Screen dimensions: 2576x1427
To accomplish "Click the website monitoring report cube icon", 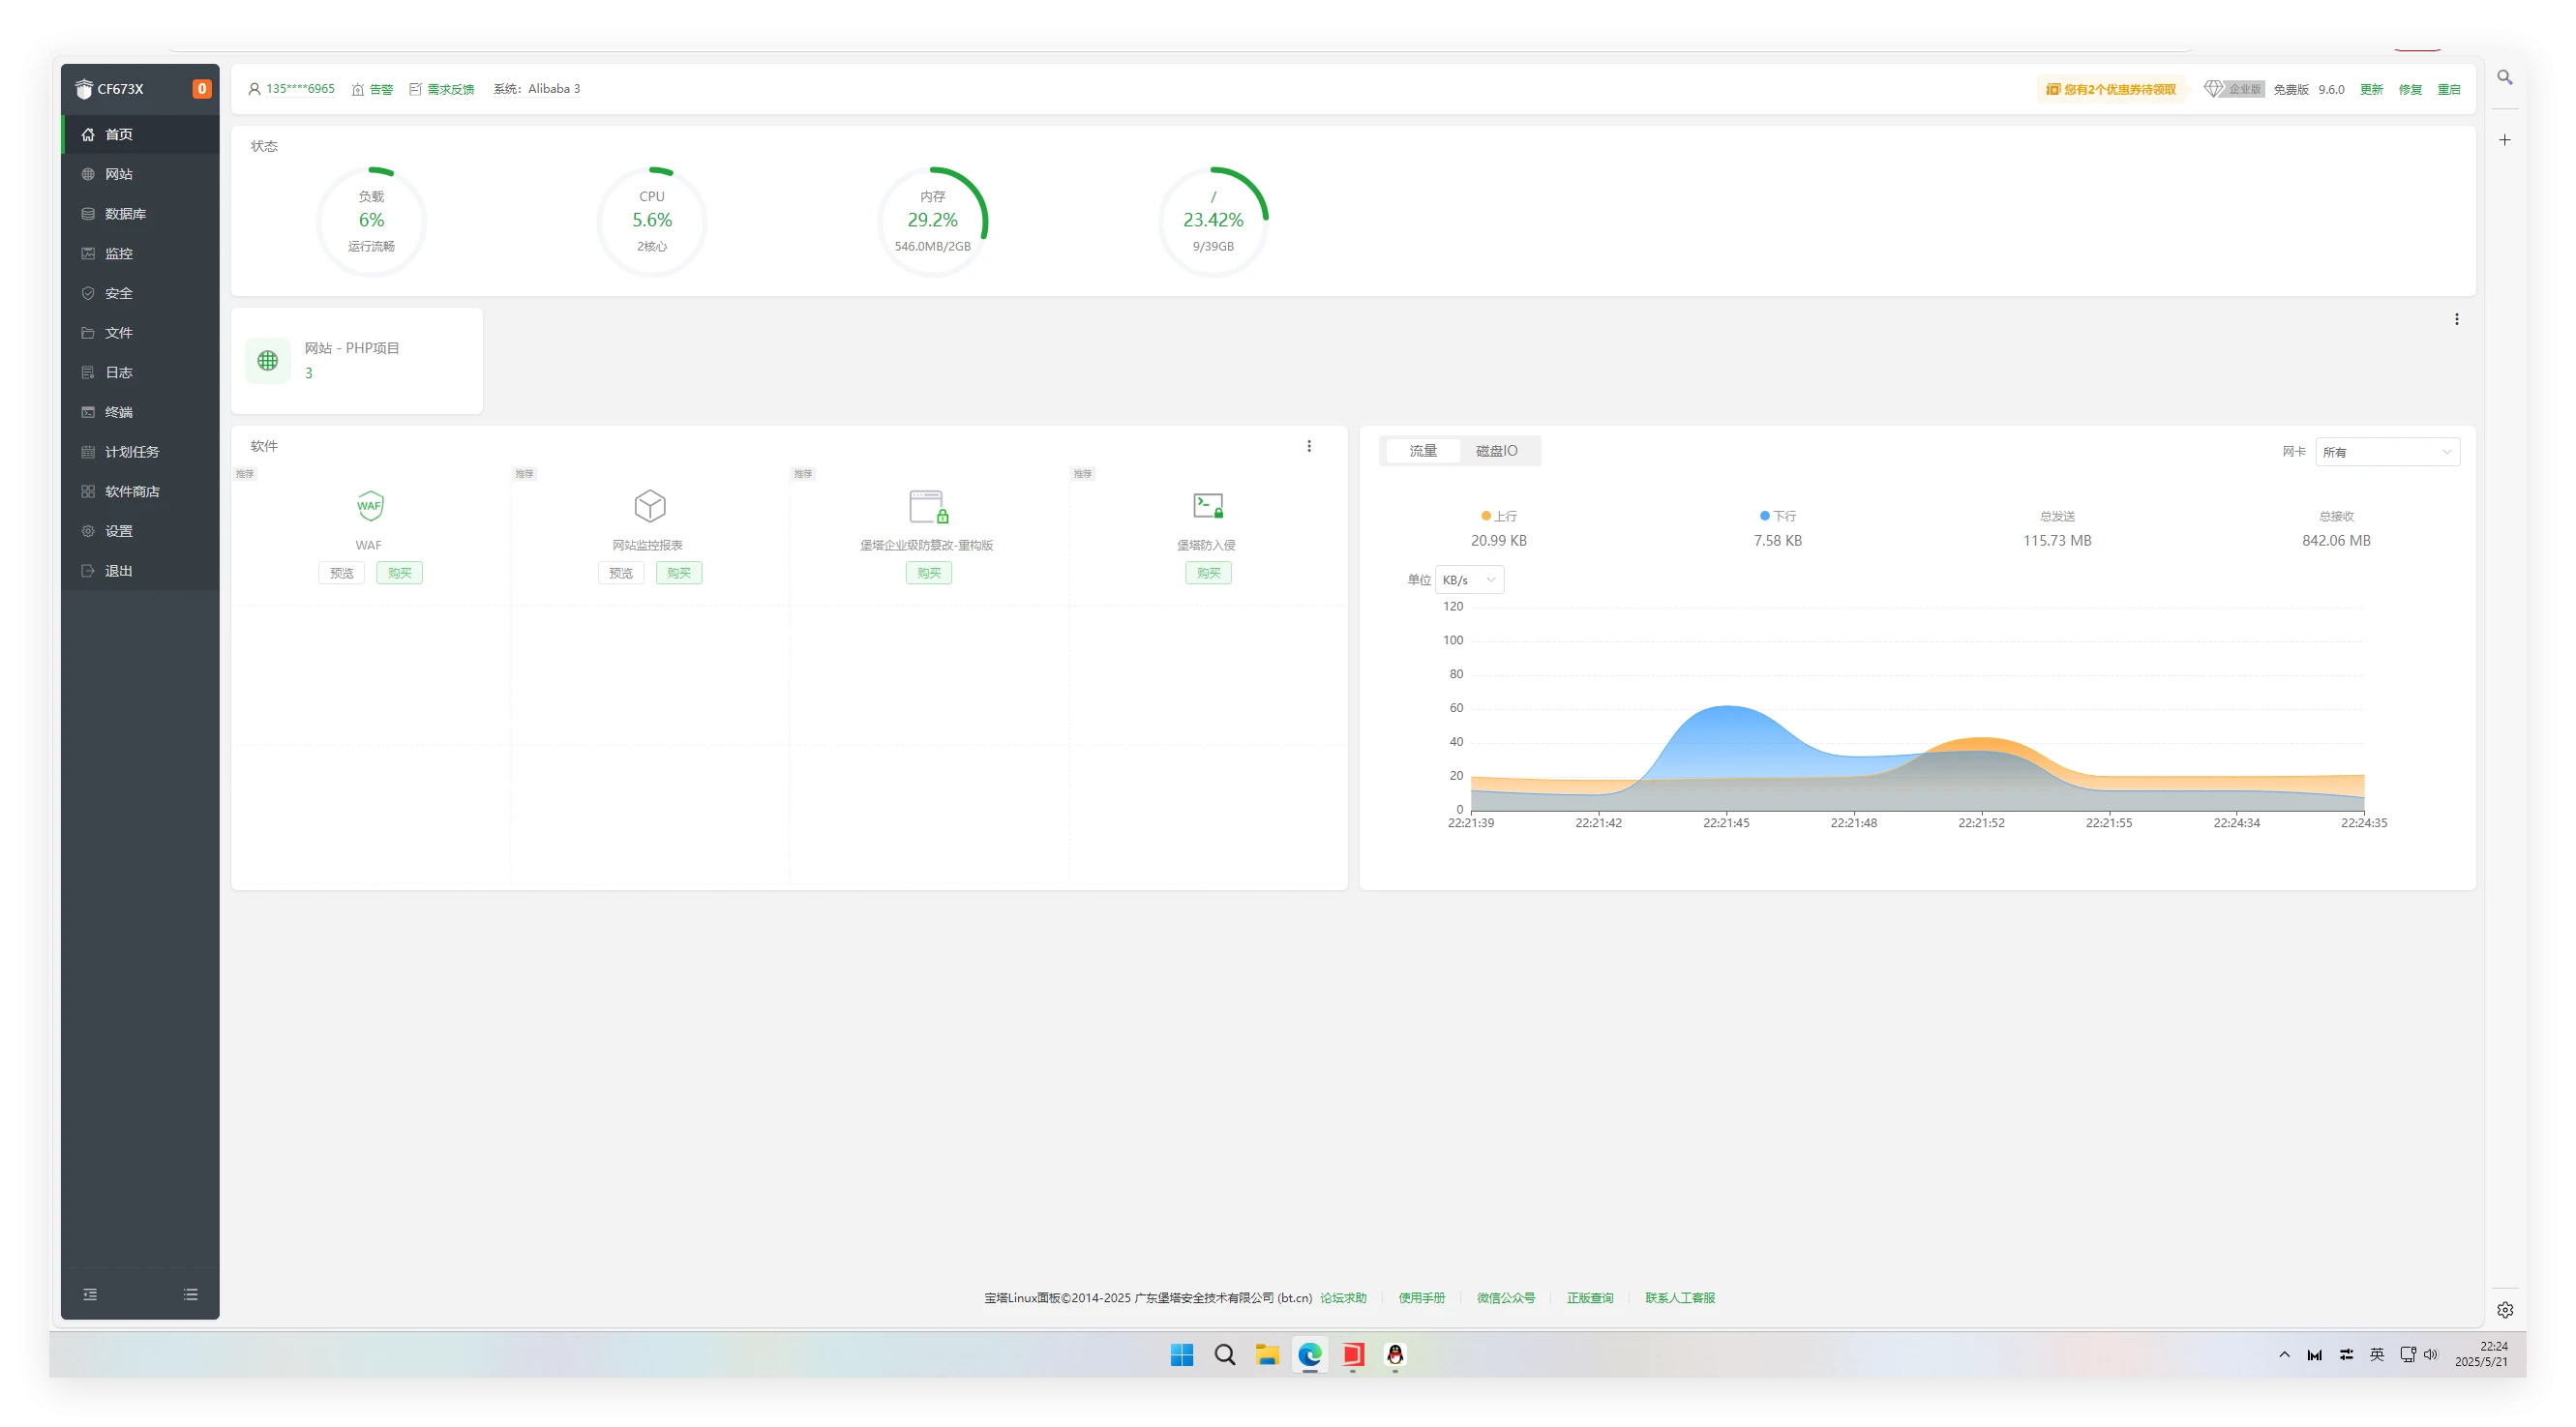I will click(x=649, y=506).
